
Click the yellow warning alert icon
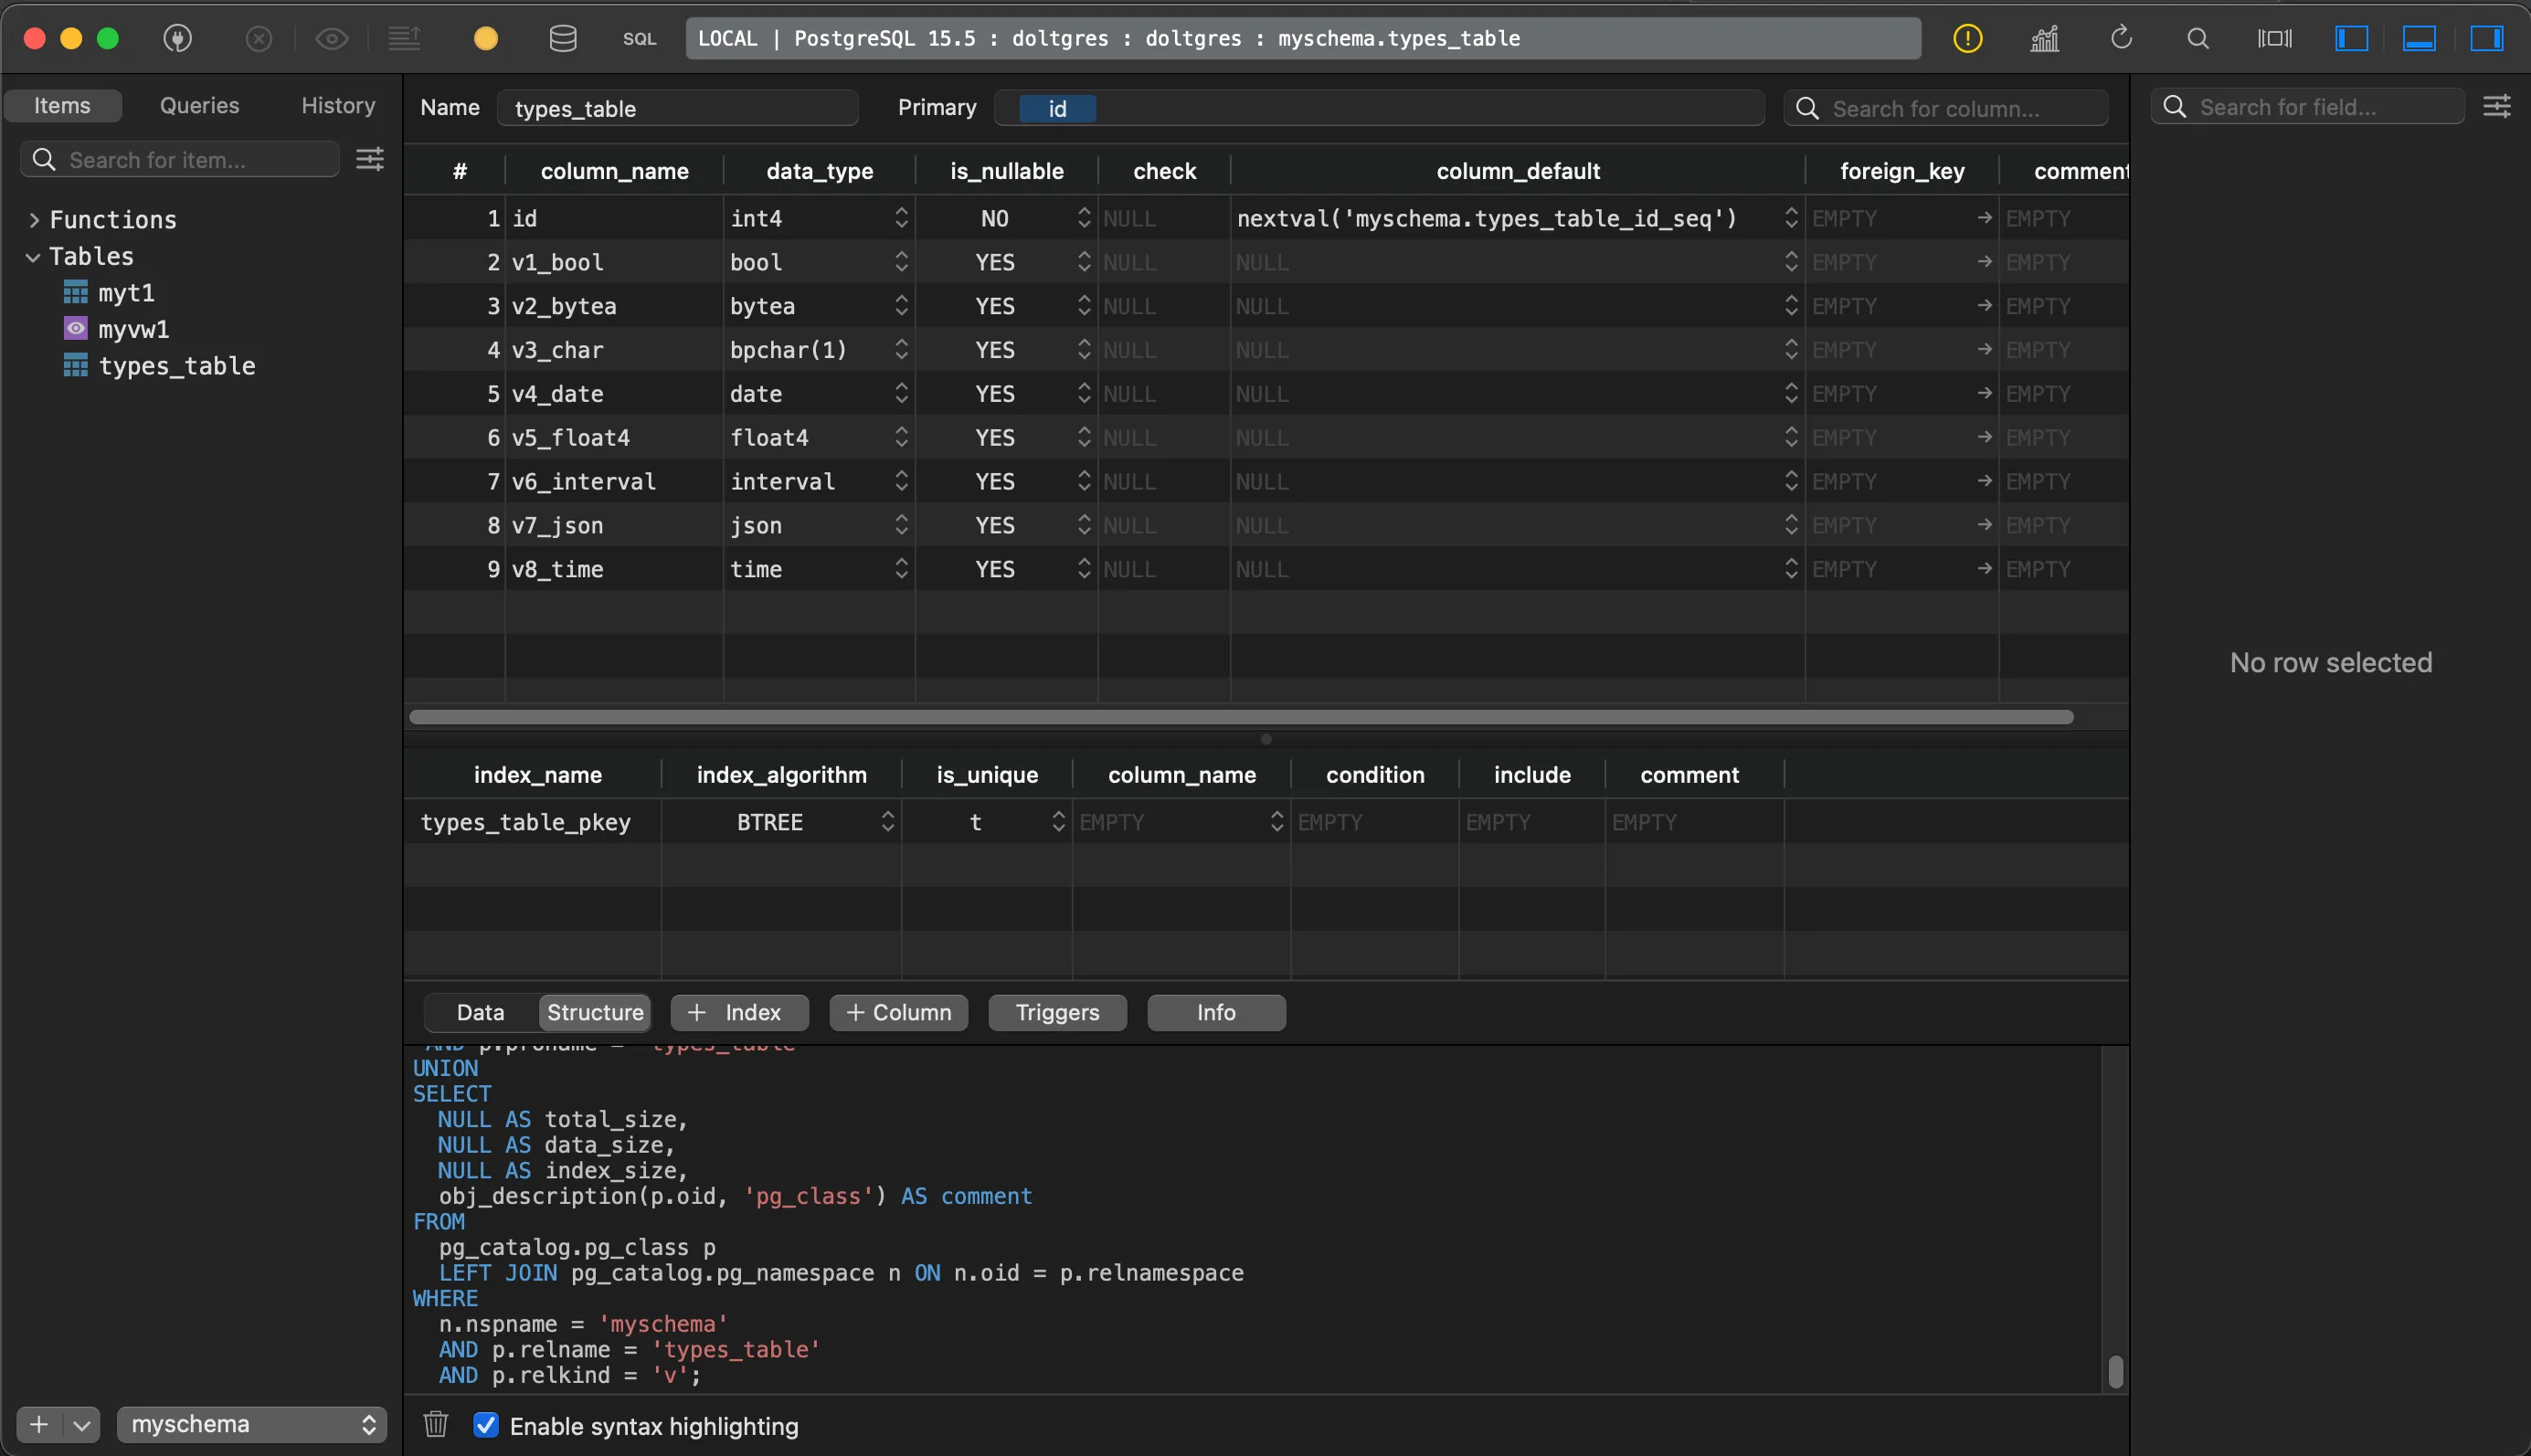1967,39
